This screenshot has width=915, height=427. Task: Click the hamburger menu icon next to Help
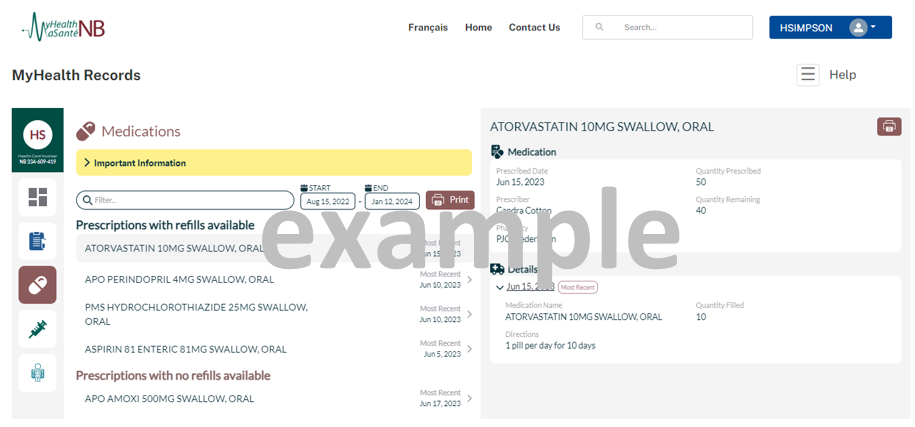point(808,75)
